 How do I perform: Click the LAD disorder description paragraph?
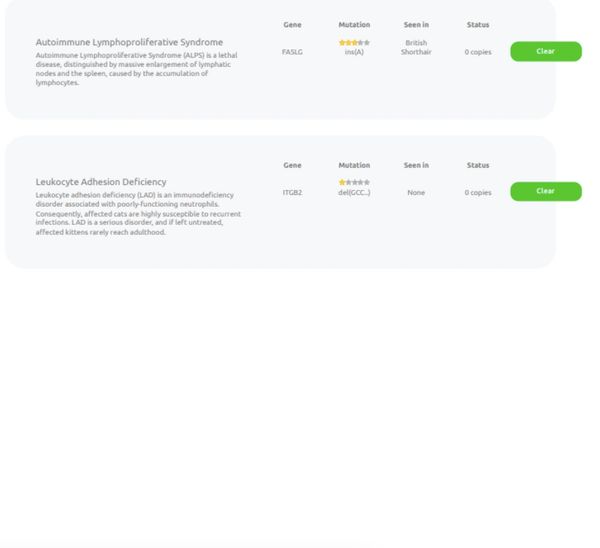coord(138,213)
